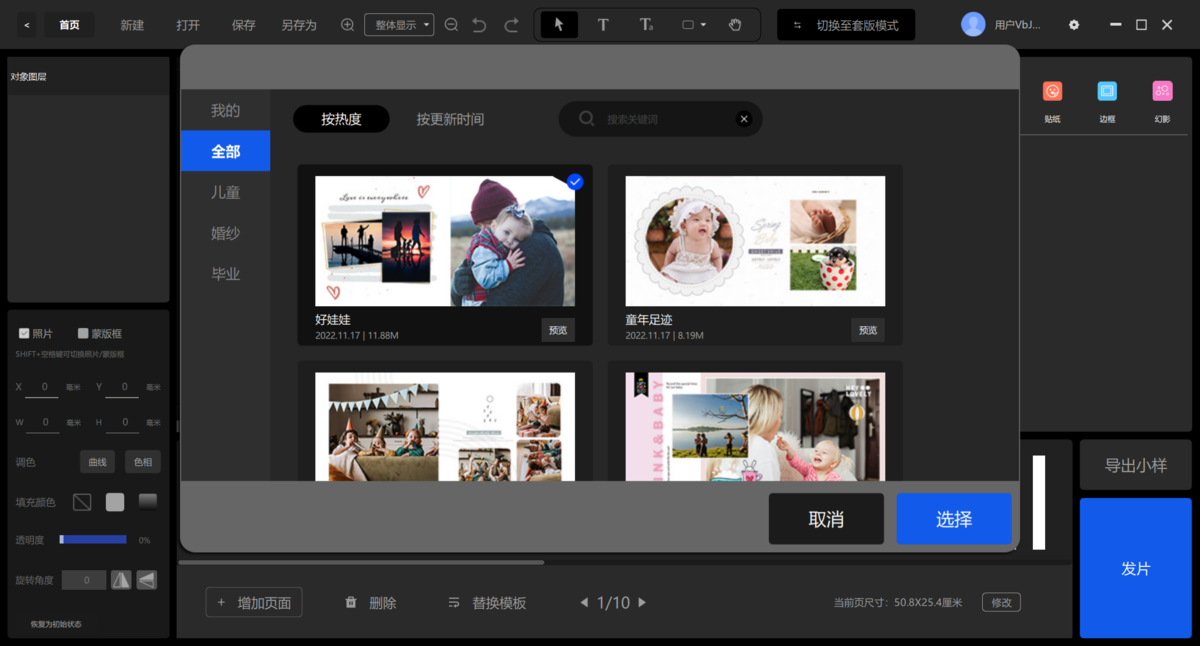This screenshot has width=1200, height=646.
Task: Click the search magnifier icon in dialog
Action: coord(587,119)
